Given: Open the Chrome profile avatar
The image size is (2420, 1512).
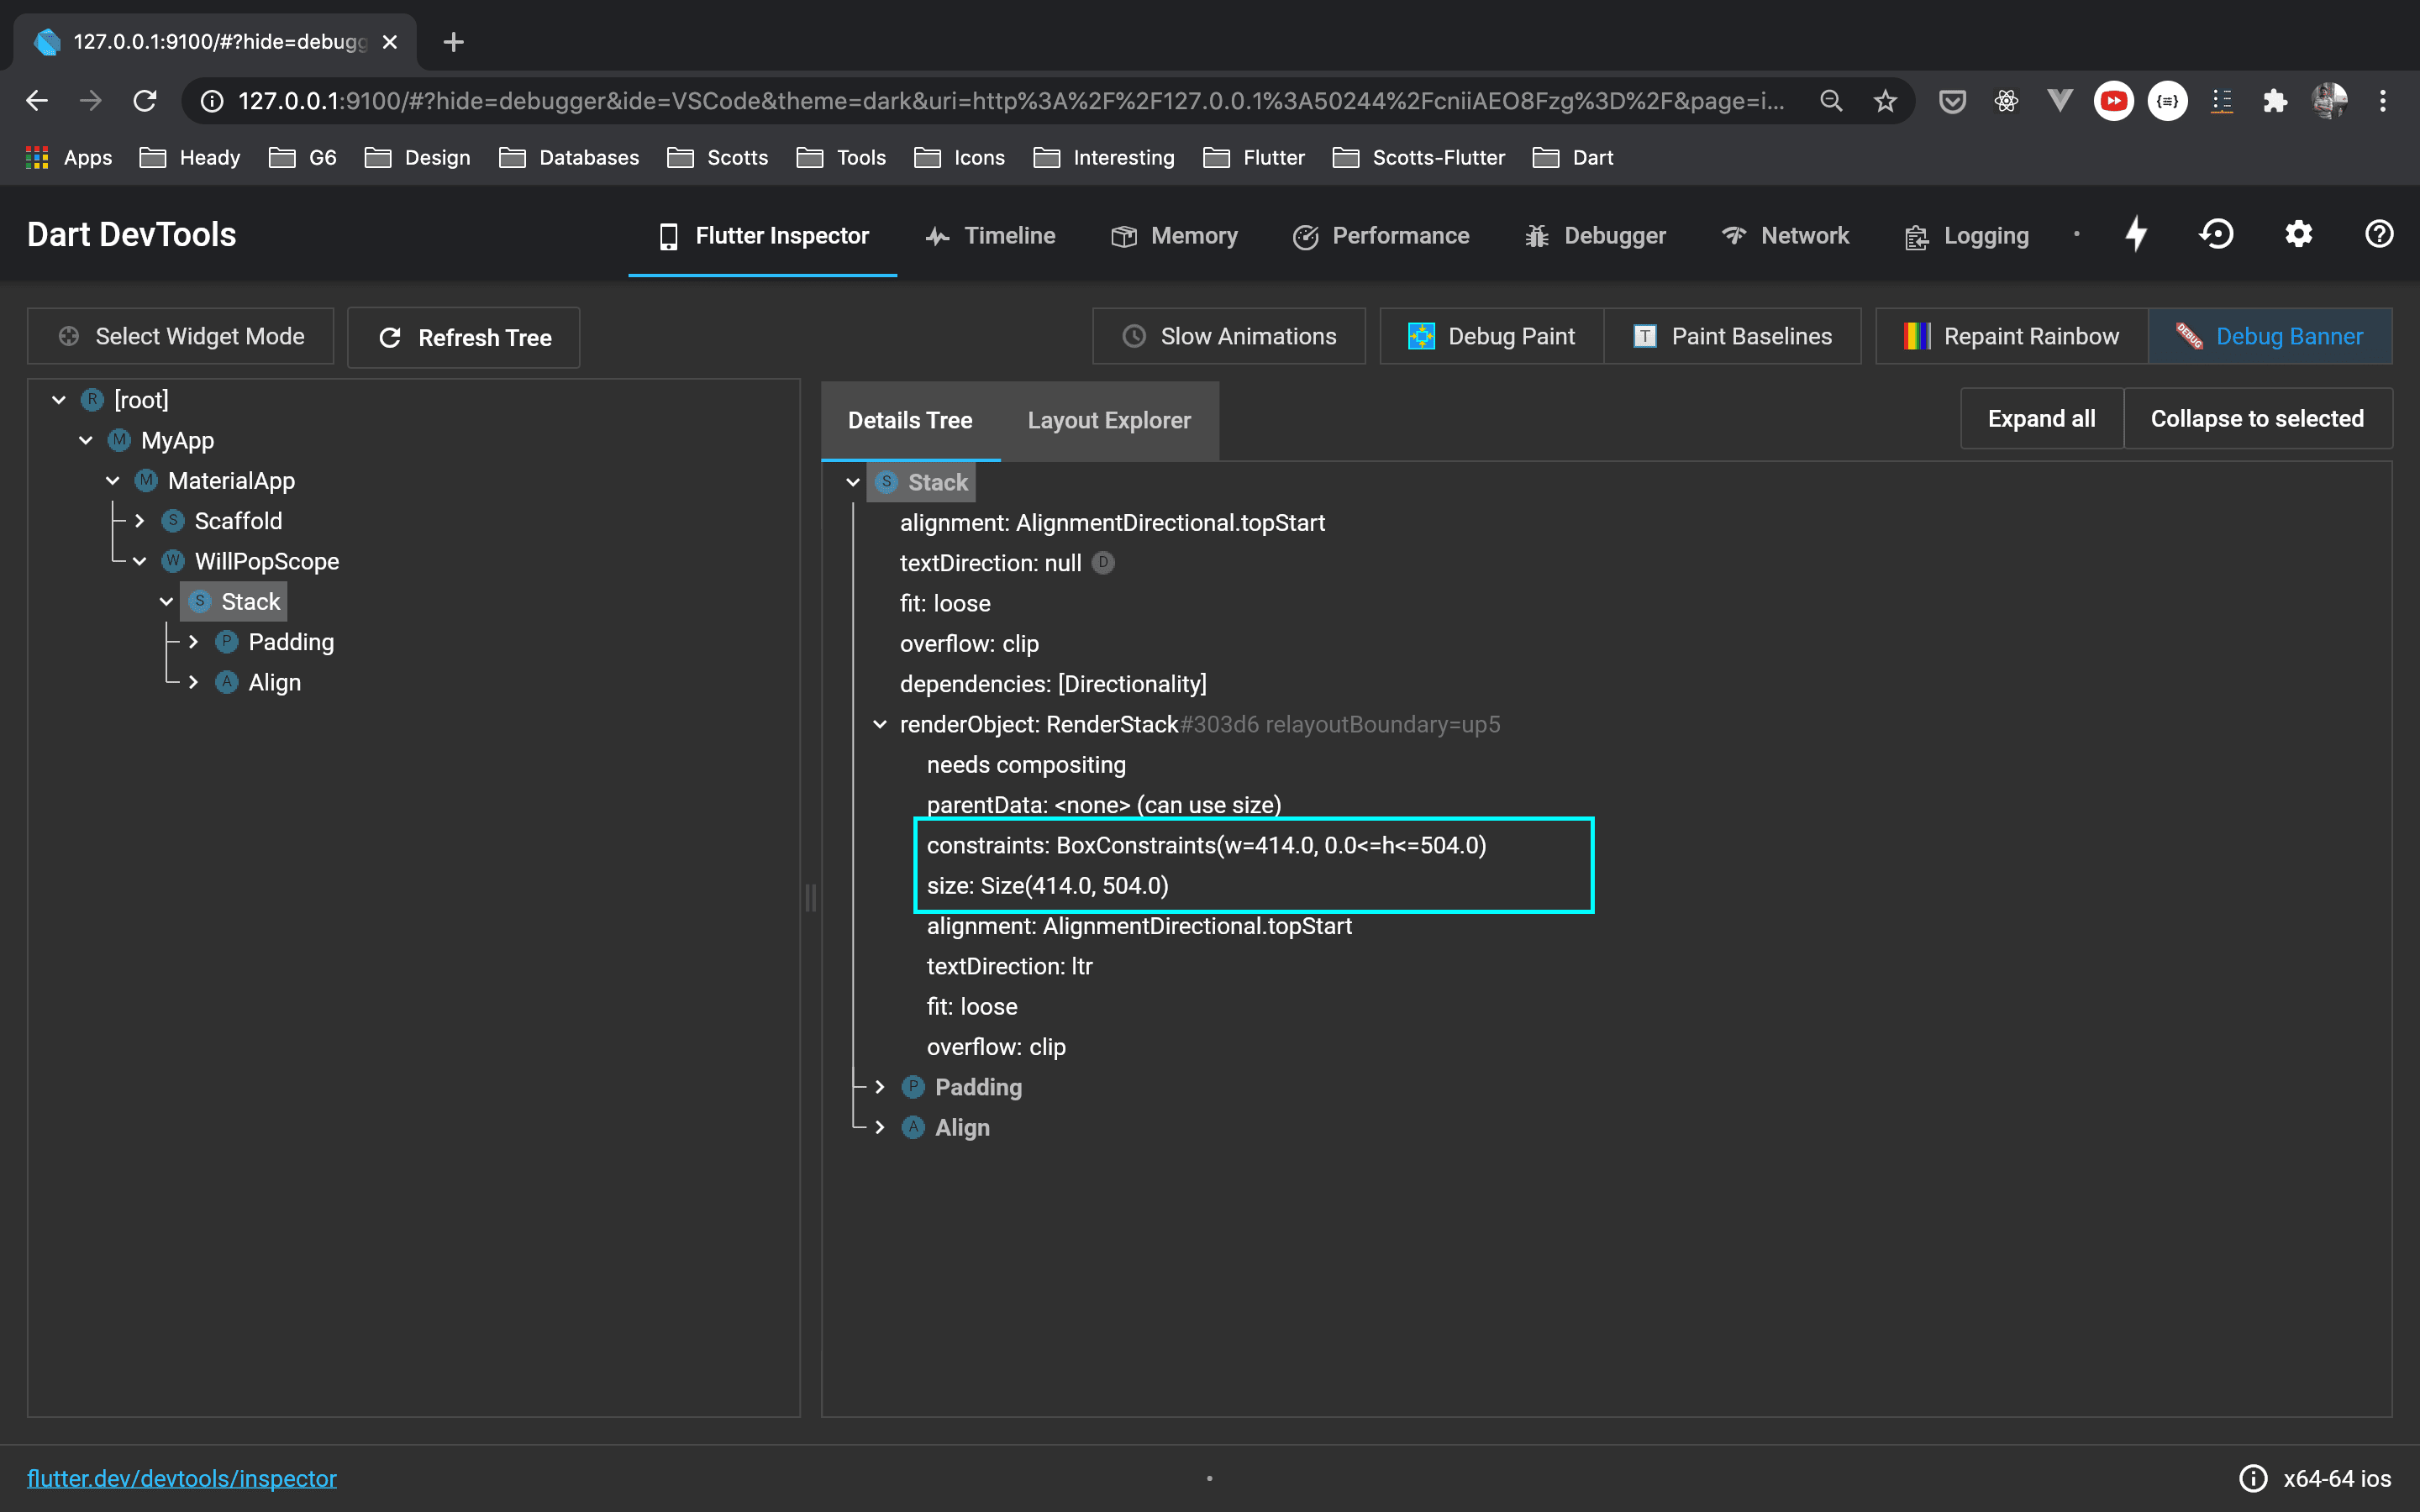Looking at the screenshot, I should (x=2330, y=101).
